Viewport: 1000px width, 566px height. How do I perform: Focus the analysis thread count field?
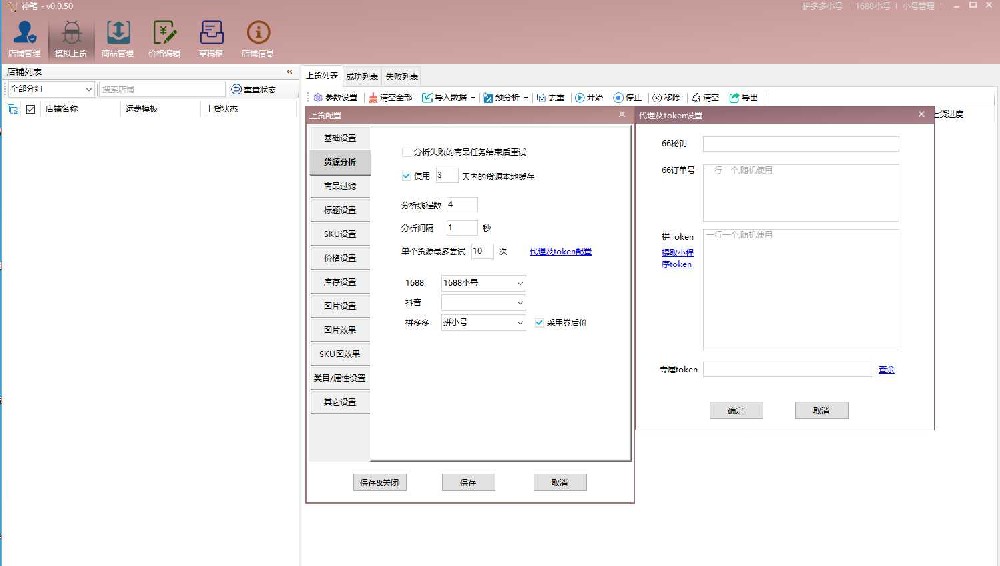pos(461,205)
